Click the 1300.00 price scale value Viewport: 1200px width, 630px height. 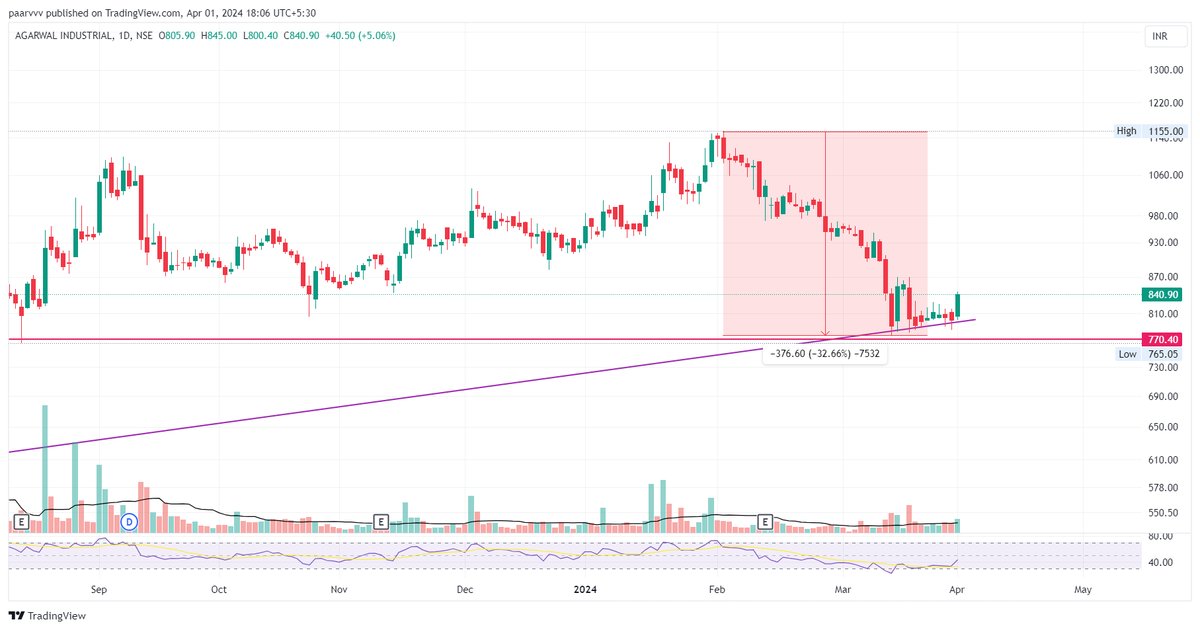pos(1165,70)
